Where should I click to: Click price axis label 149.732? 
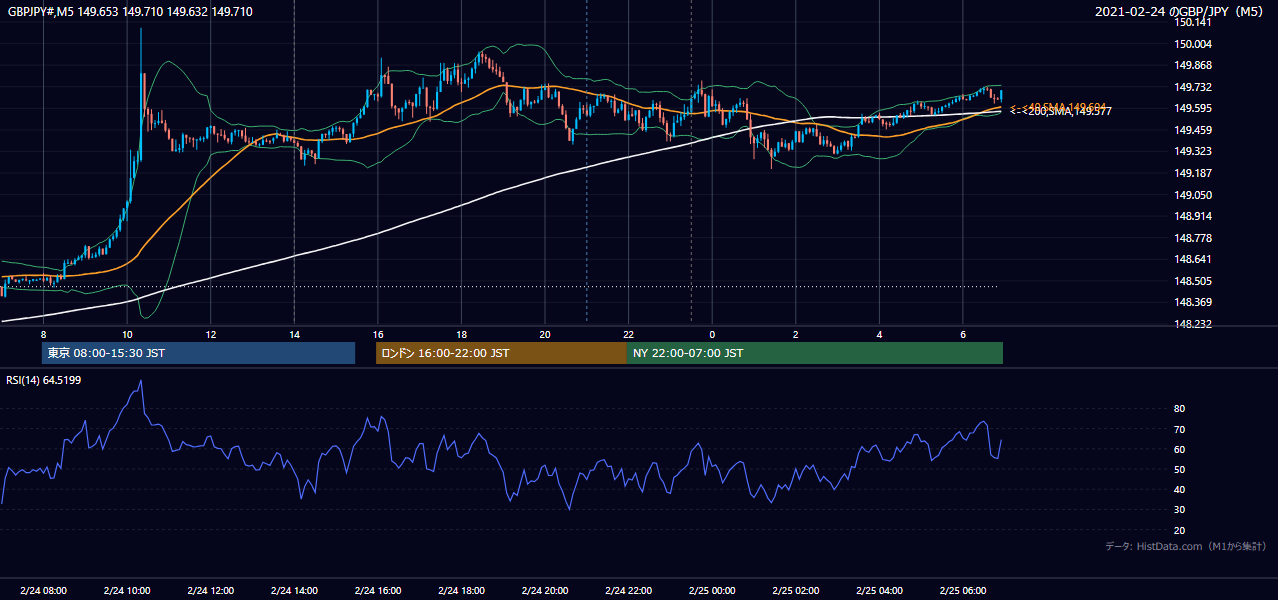pos(1193,87)
